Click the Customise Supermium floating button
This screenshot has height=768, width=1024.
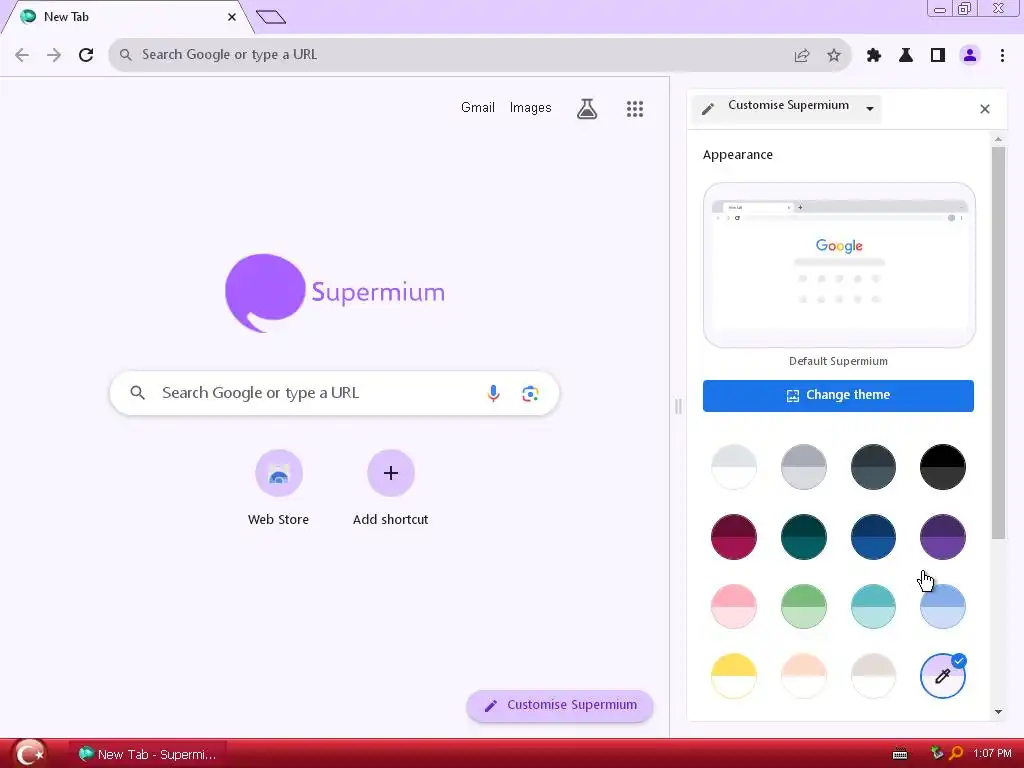pos(560,705)
